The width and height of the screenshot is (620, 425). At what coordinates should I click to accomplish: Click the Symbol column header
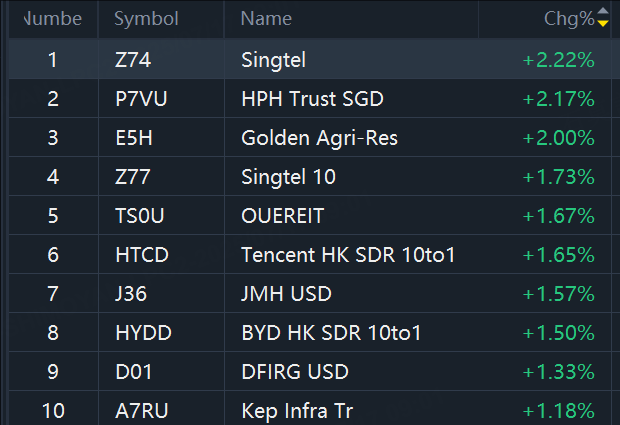point(146,19)
